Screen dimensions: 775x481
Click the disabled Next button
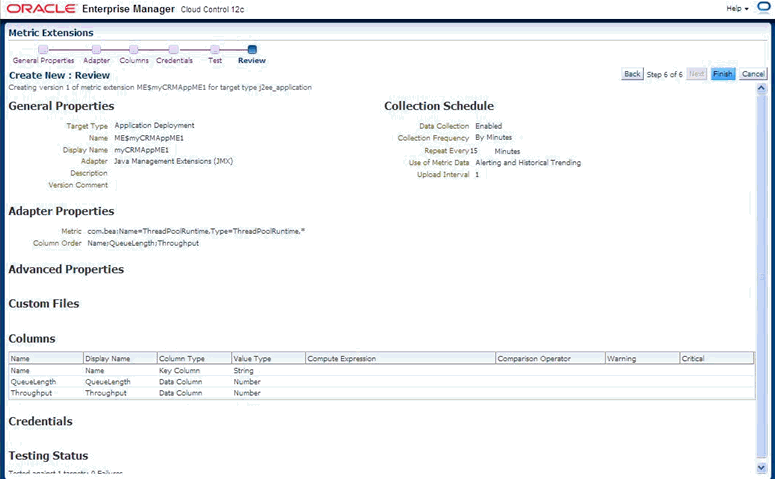[x=696, y=74]
